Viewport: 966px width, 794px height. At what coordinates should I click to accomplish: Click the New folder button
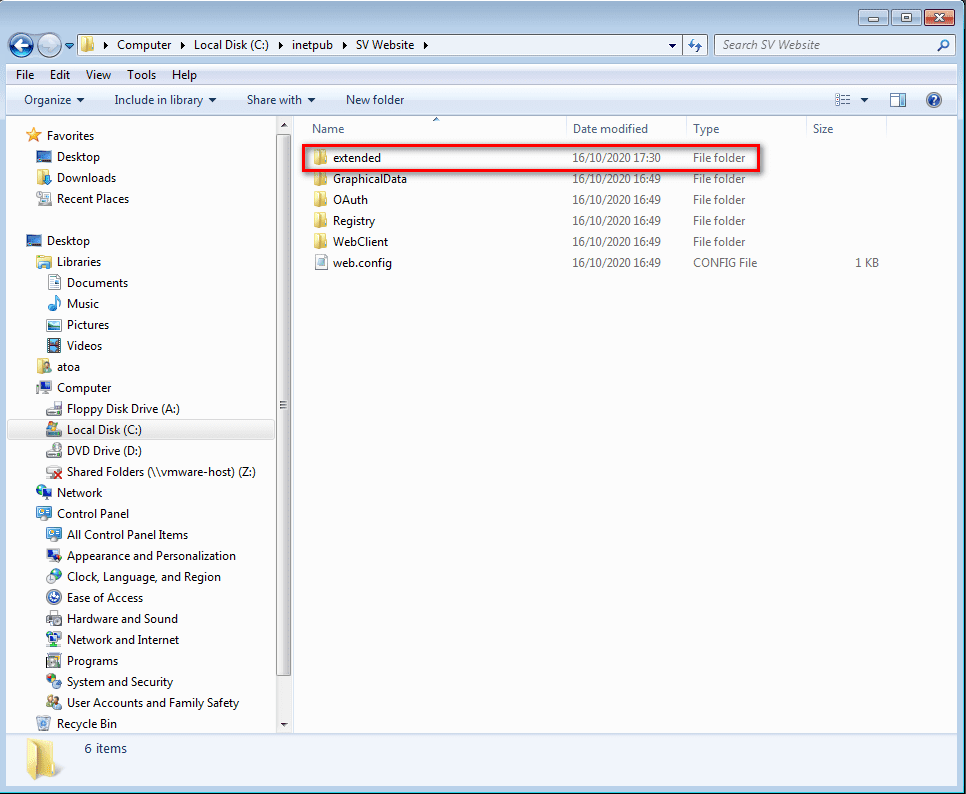375,100
